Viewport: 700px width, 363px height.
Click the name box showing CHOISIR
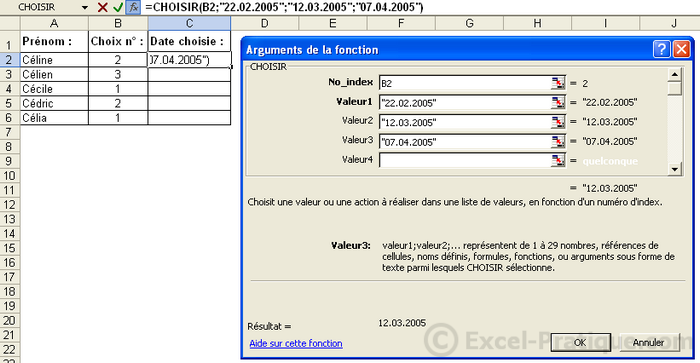tap(41, 7)
